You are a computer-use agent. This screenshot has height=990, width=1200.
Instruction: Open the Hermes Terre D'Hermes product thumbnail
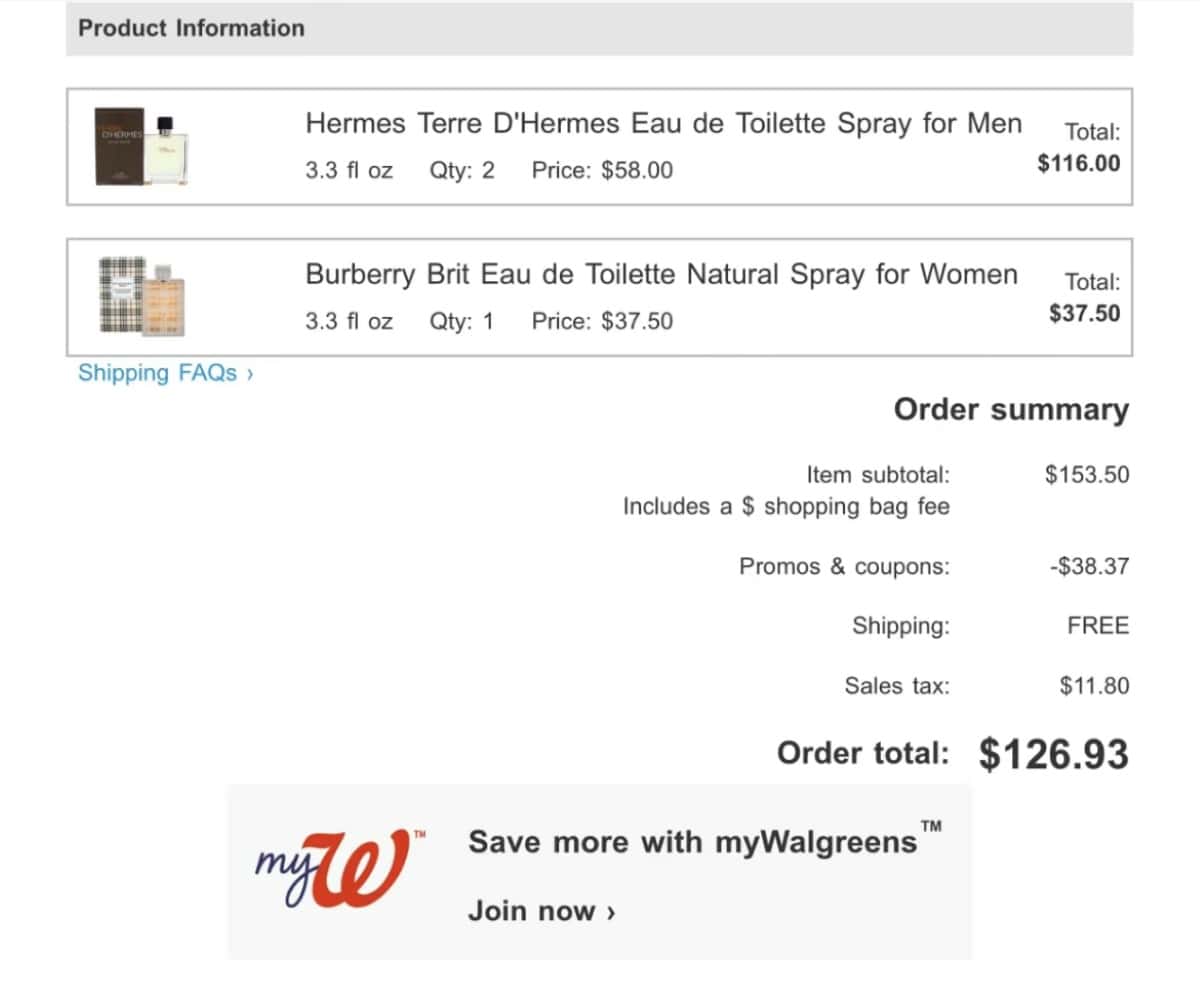click(141, 146)
